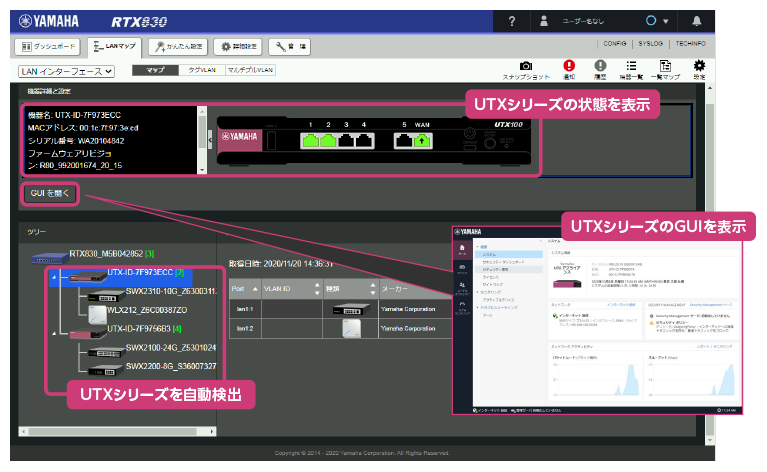
Task: Select the マップ view tab
Action: pyautogui.click(x=155, y=70)
